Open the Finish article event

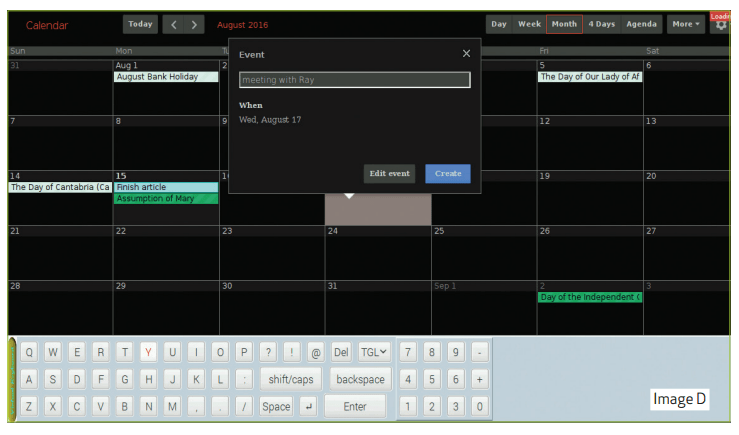[166, 187]
